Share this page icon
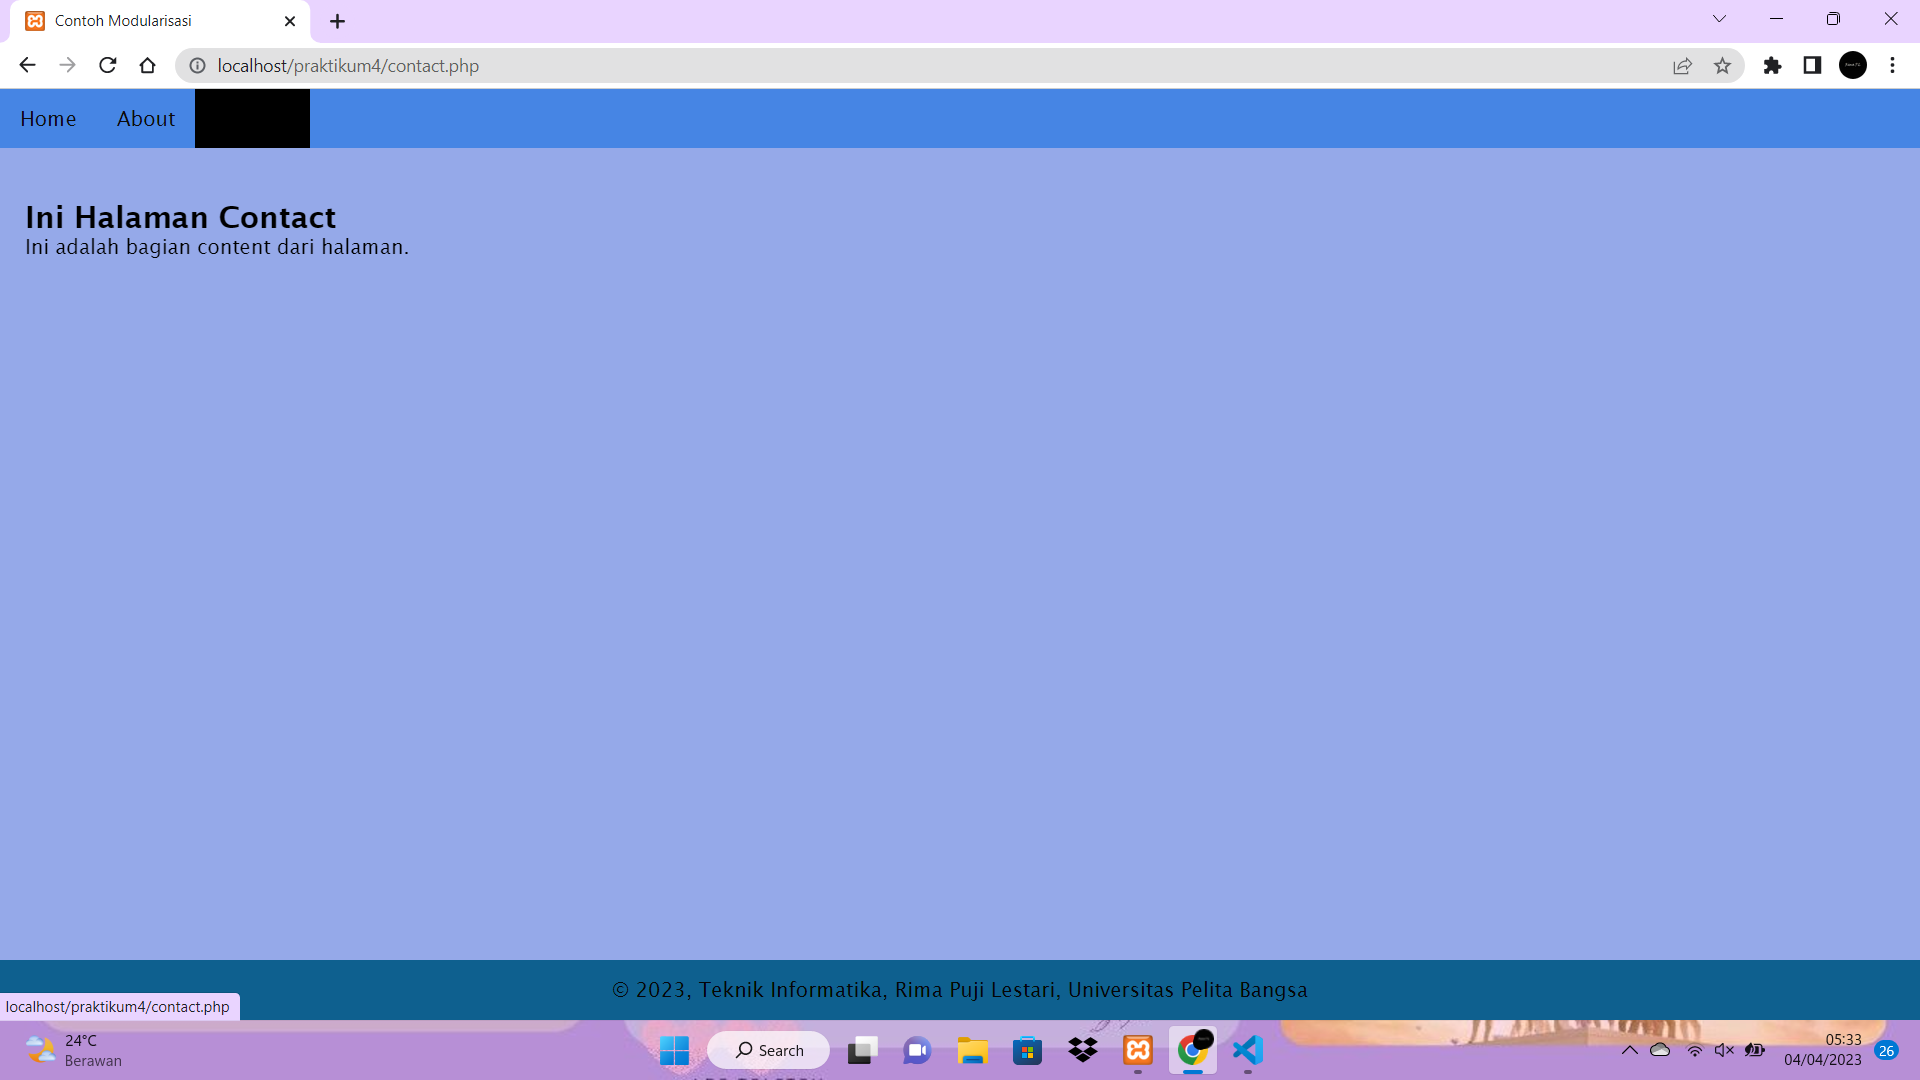This screenshot has width=1920, height=1080. (x=1682, y=65)
